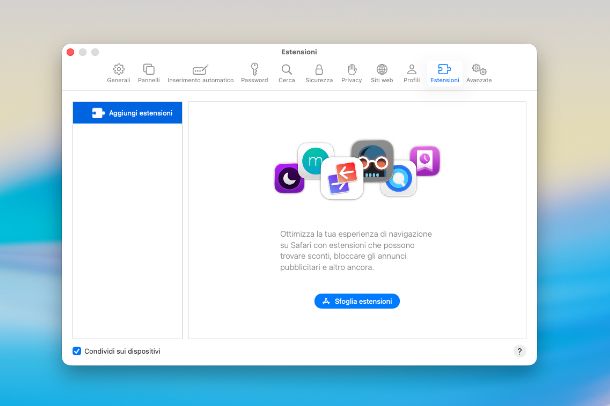This screenshot has height=406, width=610.
Task: Click the purple bookmark clock extension icon
Action: (x=425, y=160)
